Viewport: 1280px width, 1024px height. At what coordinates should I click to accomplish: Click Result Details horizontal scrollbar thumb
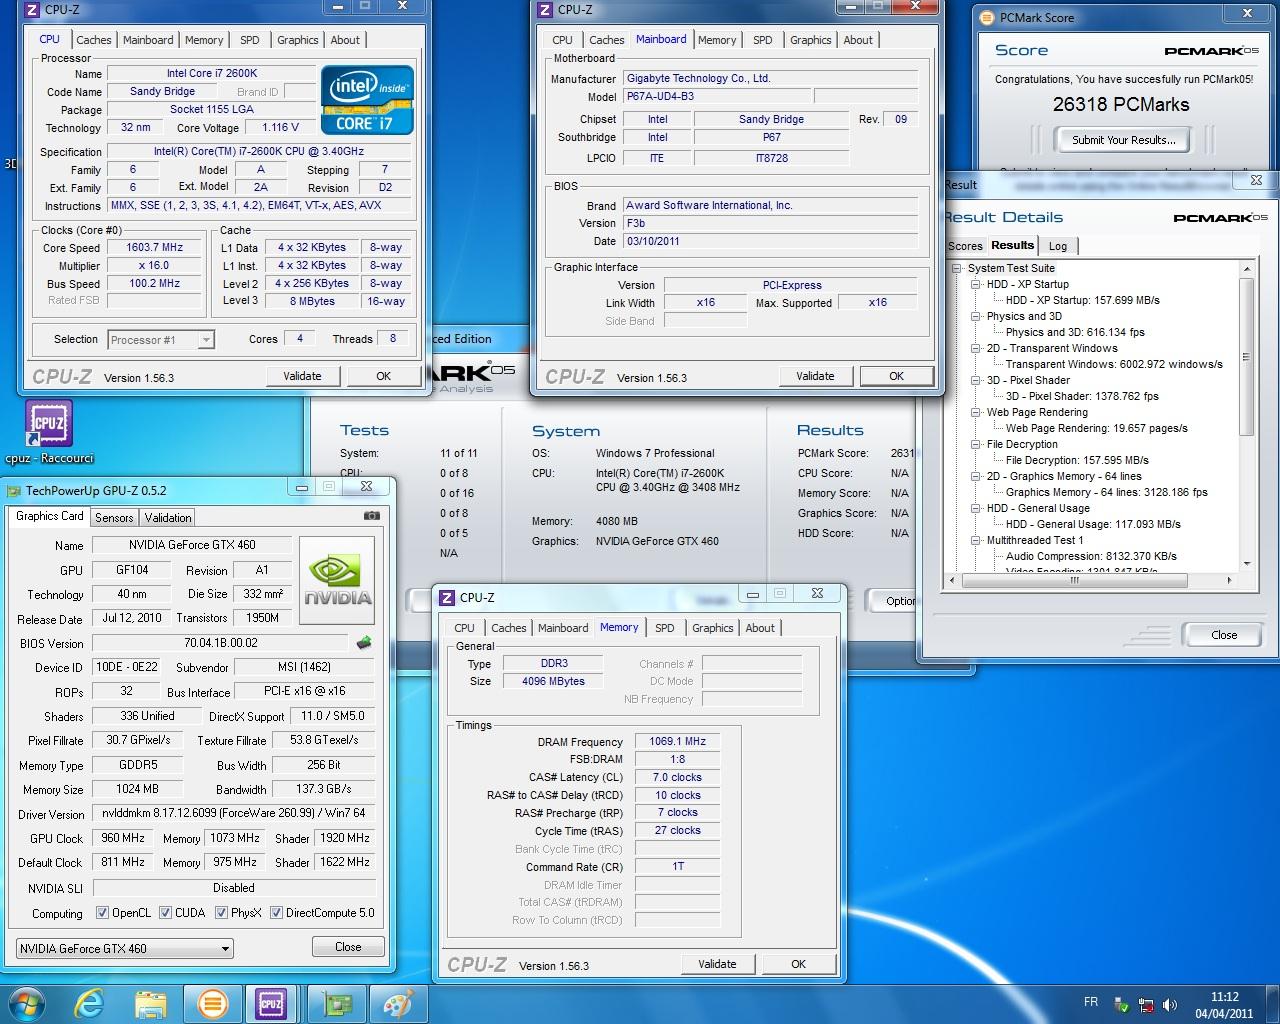click(x=1075, y=579)
